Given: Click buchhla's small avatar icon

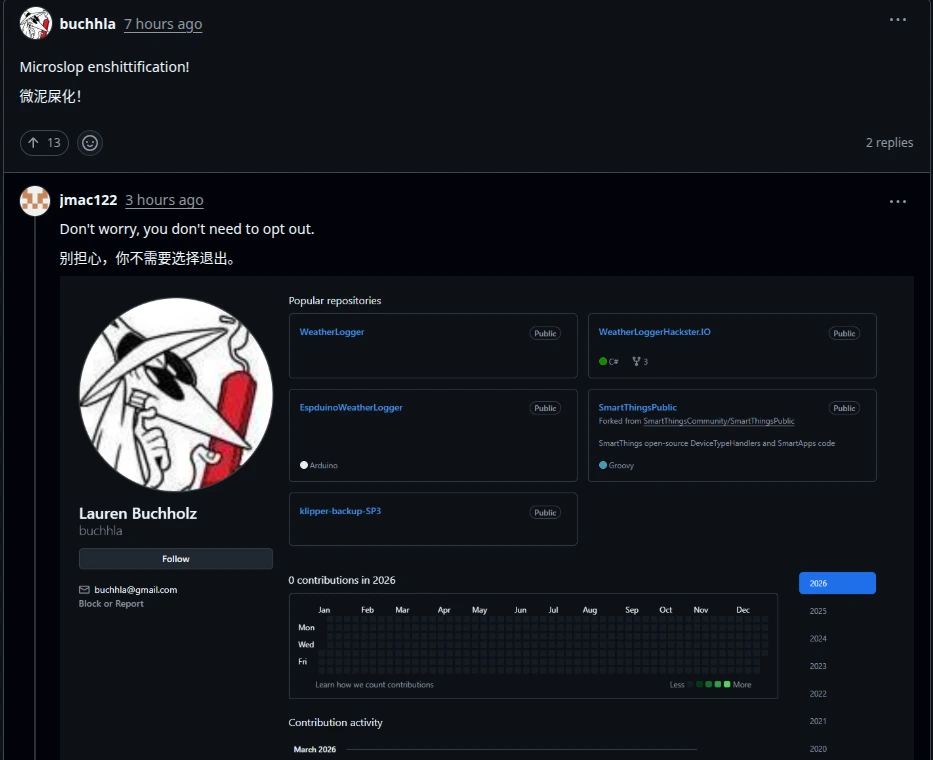Looking at the screenshot, I should click(x=36, y=23).
